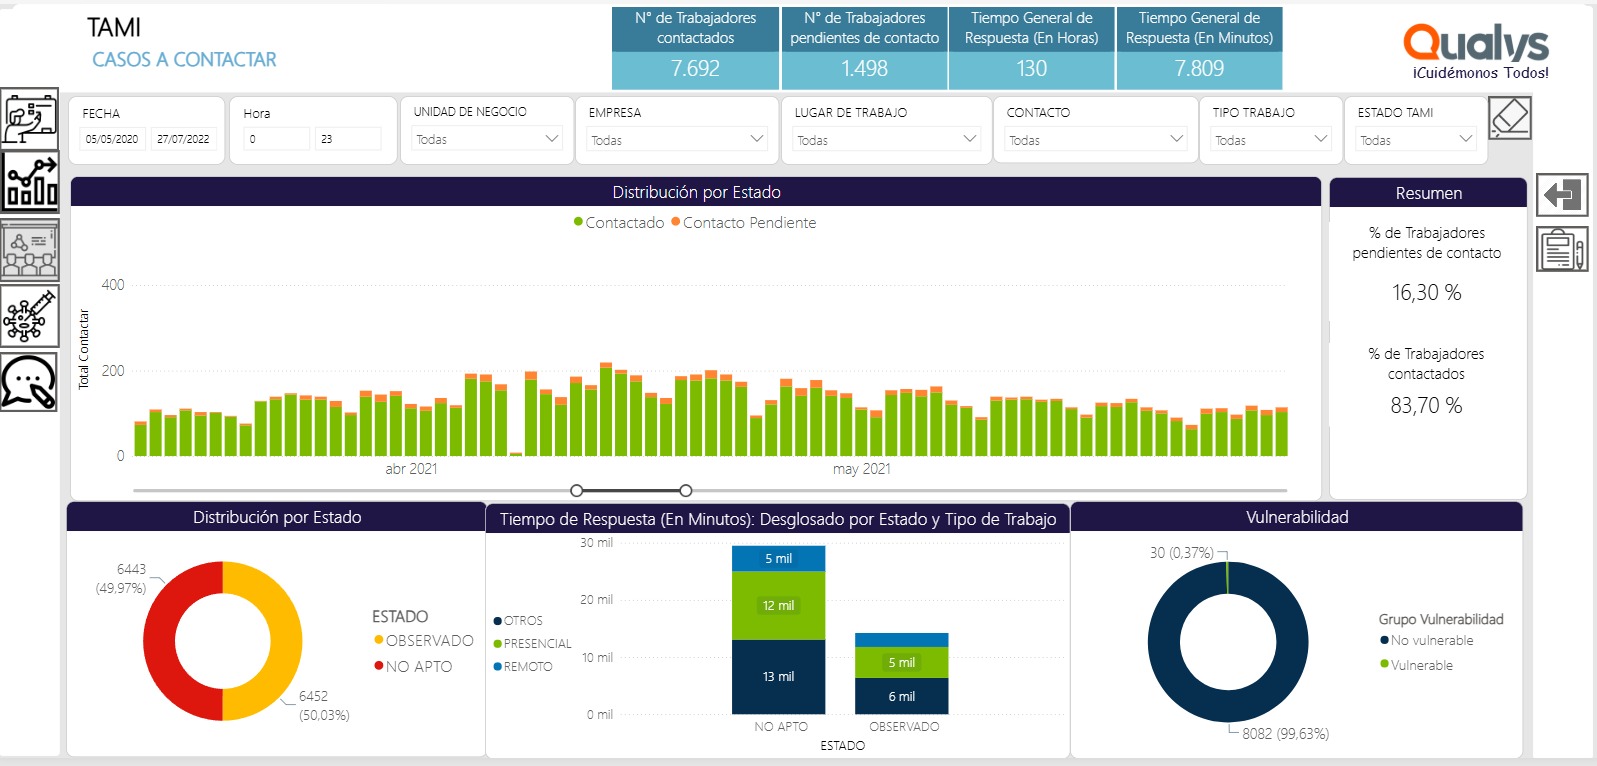Open the person-at-whiteboard page icon
Image resolution: width=1597 pixels, height=766 pixels.
coord(29,118)
